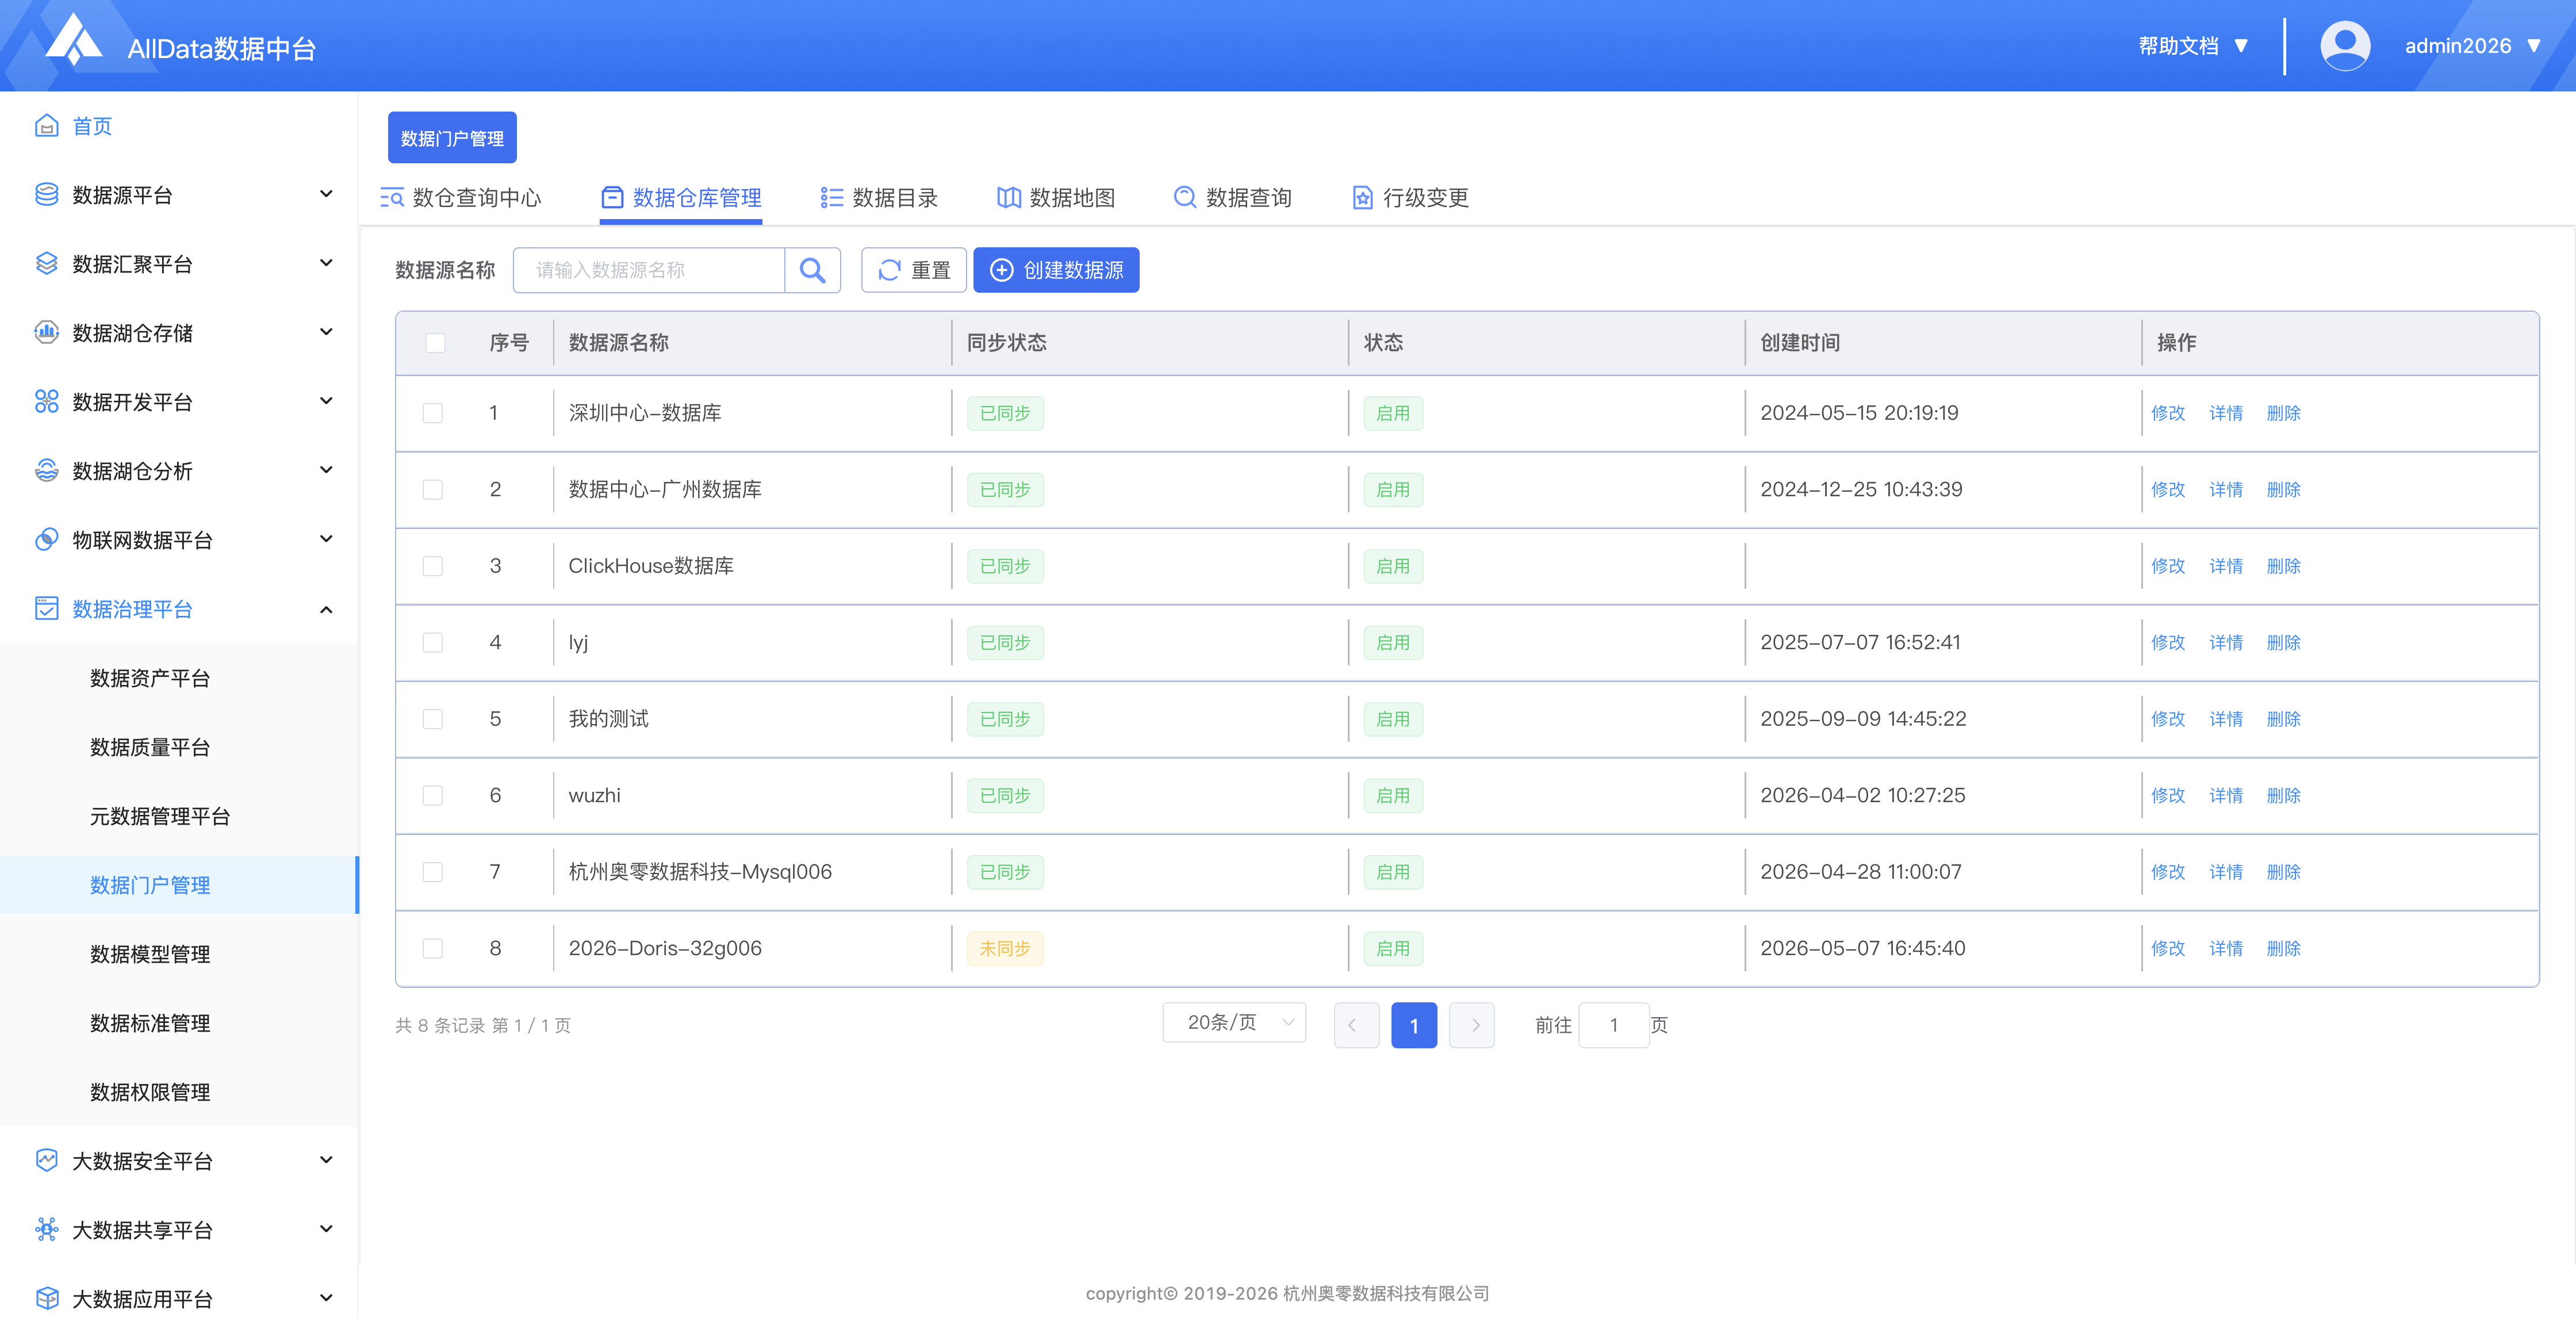The height and width of the screenshot is (1318, 2576).
Task: Check the lyj row checkbox
Action: pos(432,642)
